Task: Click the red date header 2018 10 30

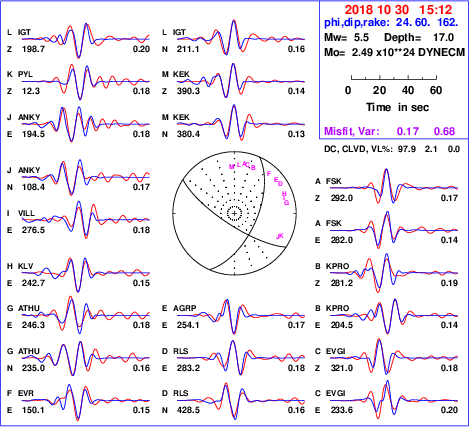Action: pos(377,9)
